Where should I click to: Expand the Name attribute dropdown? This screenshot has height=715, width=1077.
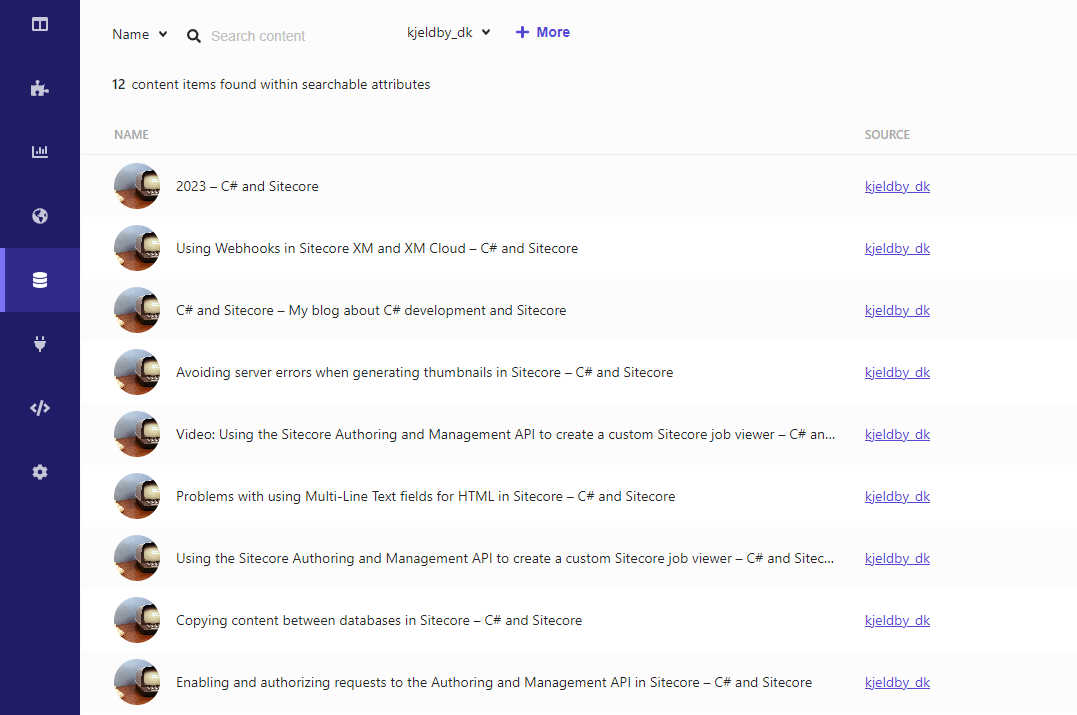[140, 34]
